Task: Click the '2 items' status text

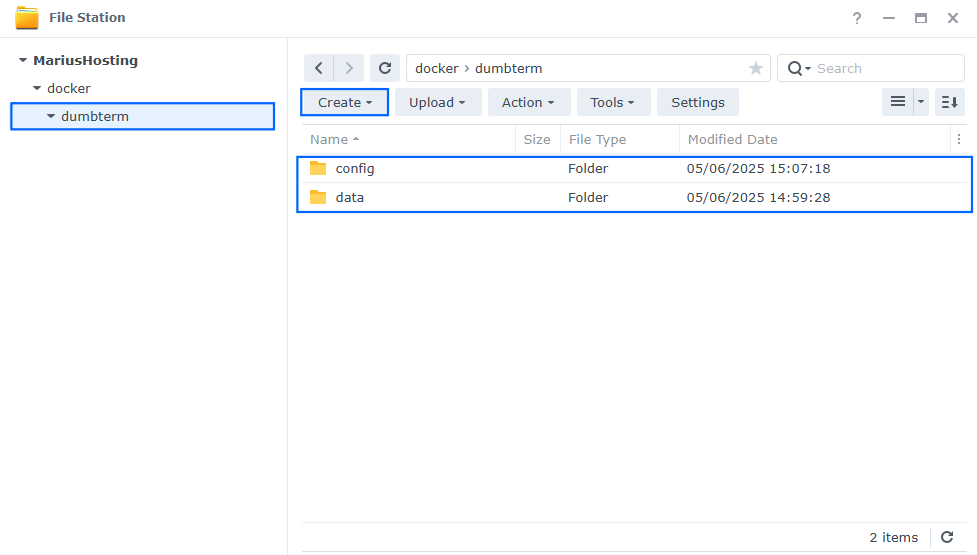Action: (894, 537)
